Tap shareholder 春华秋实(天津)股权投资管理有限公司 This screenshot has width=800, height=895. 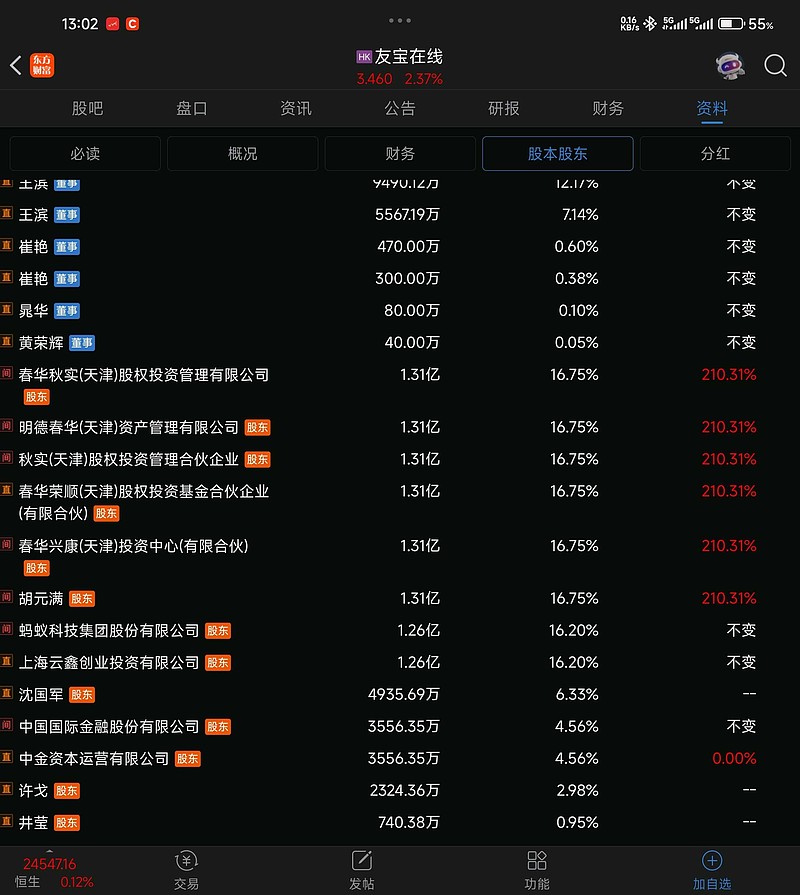(x=144, y=375)
